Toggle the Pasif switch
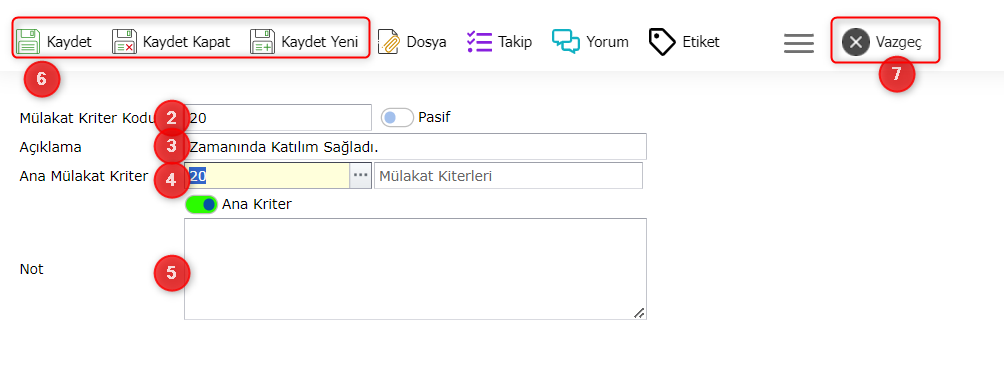This screenshot has height=365, width=1004. tap(397, 118)
